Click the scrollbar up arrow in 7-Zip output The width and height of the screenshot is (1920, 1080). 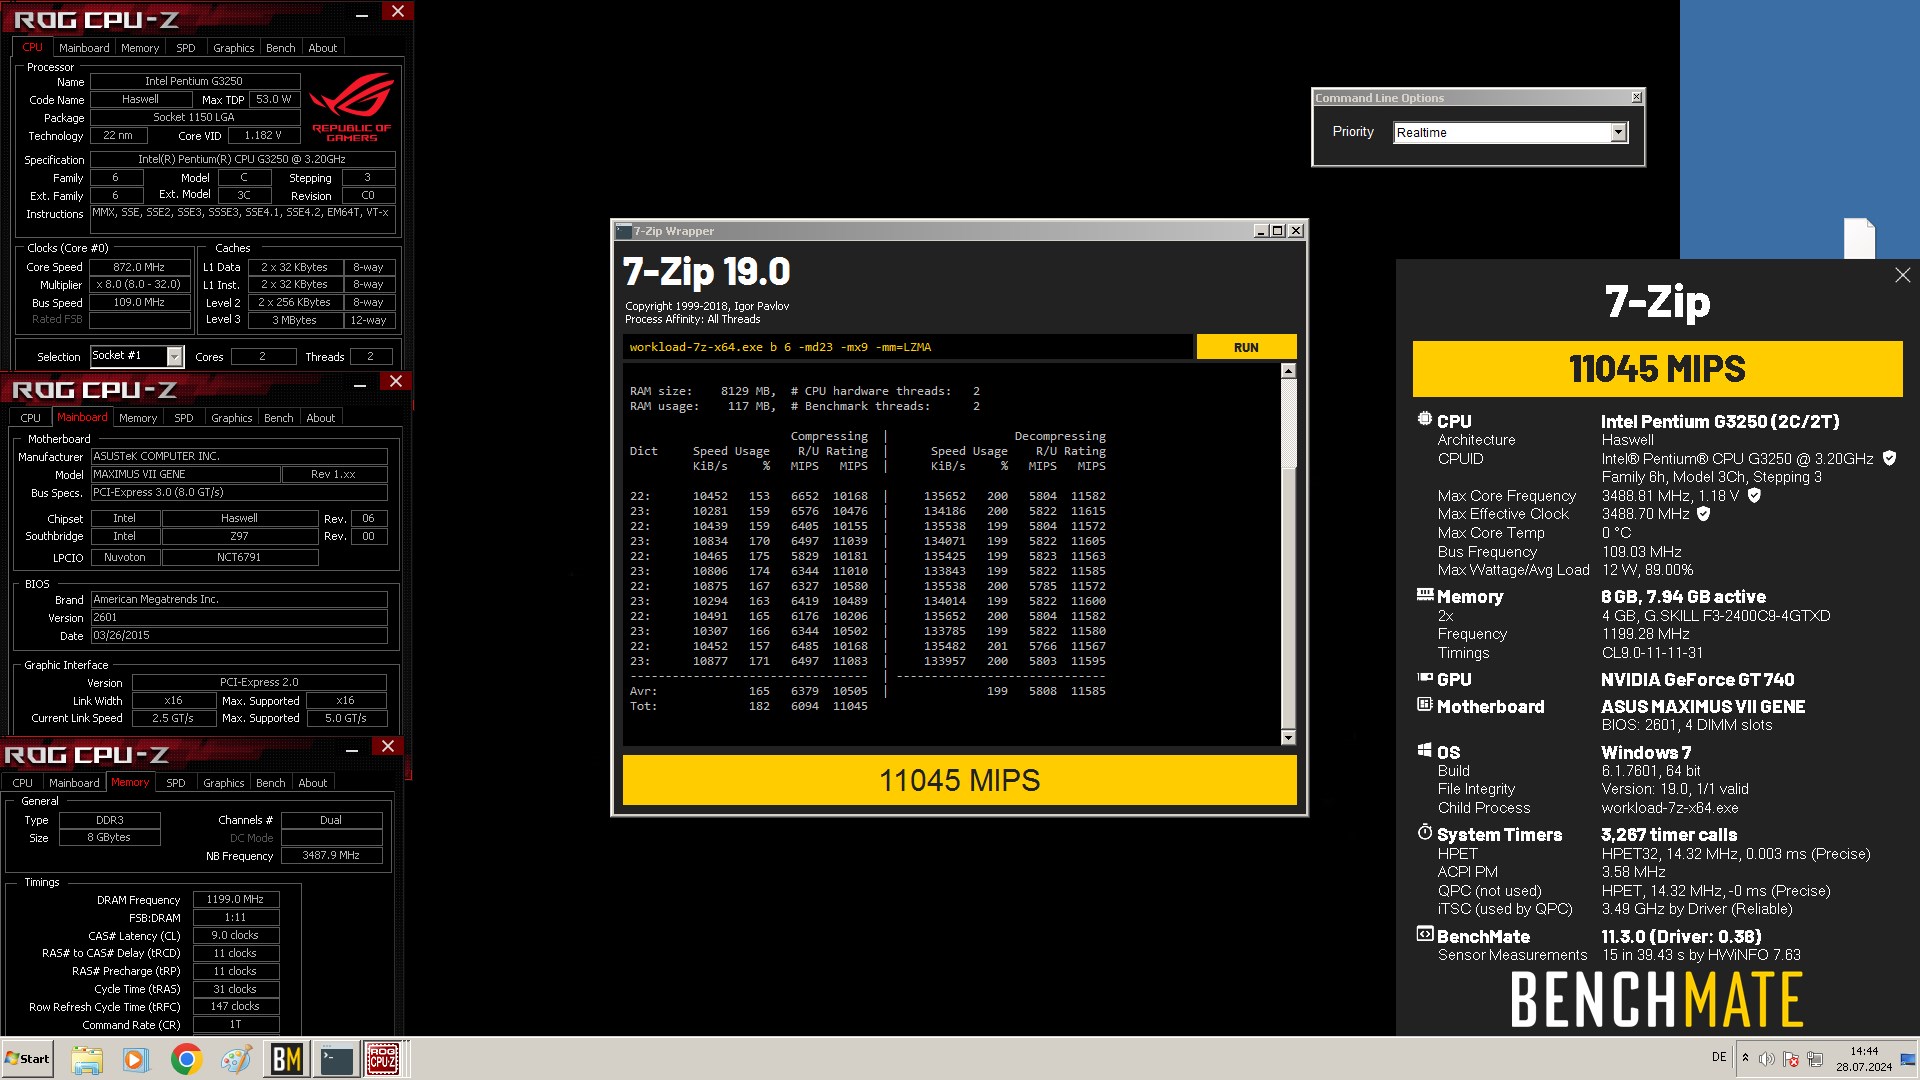1288,371
